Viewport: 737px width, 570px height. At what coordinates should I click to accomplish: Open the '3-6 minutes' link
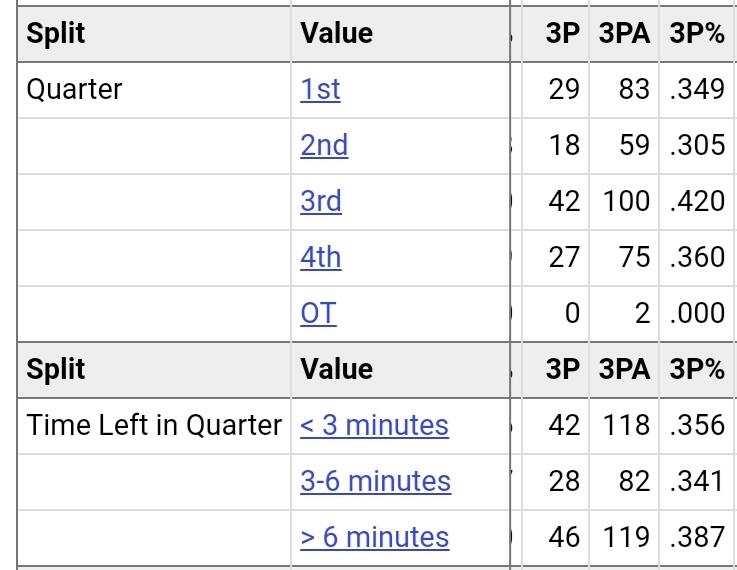(375, 481)
